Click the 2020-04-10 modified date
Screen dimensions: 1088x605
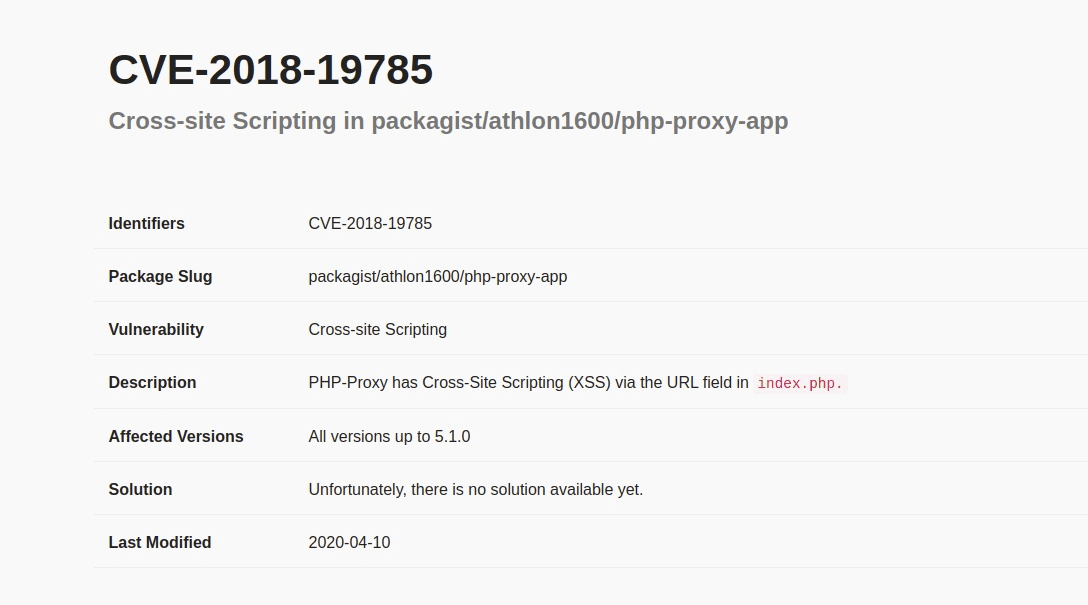[x=349, y=542]
